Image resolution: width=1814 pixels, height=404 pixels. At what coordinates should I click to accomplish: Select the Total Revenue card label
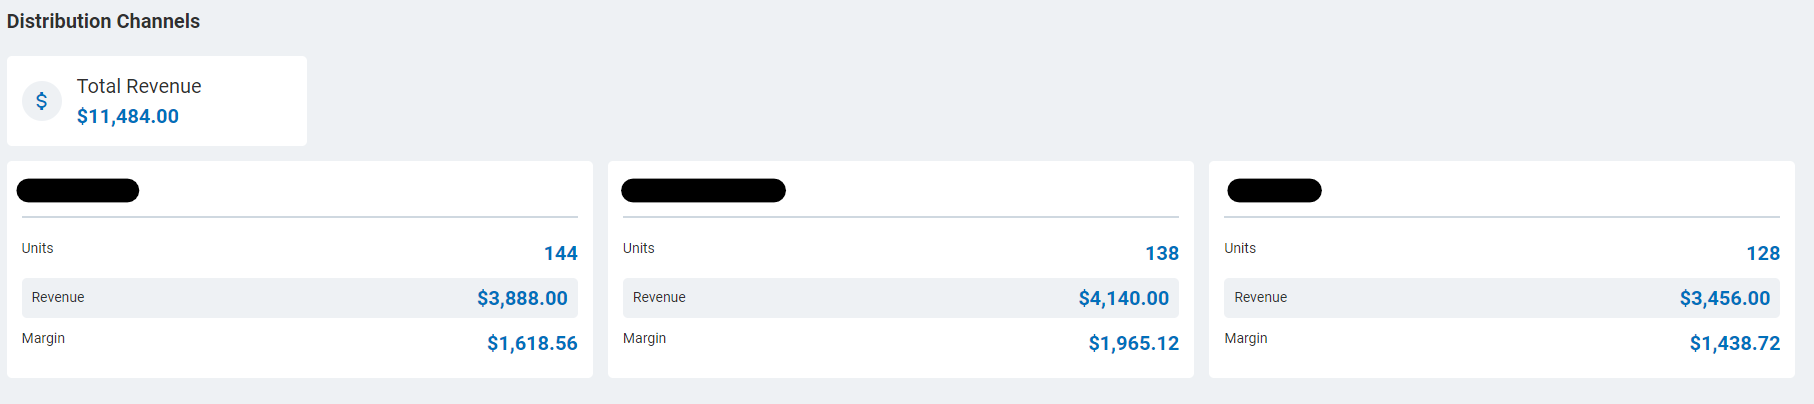point(139,86)
